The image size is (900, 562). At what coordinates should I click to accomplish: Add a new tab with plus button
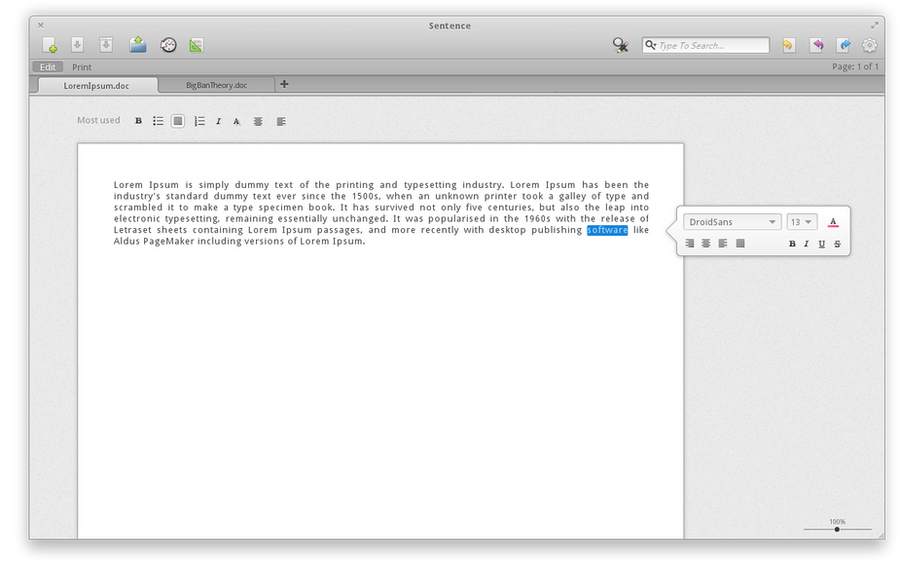coord(284,84)
